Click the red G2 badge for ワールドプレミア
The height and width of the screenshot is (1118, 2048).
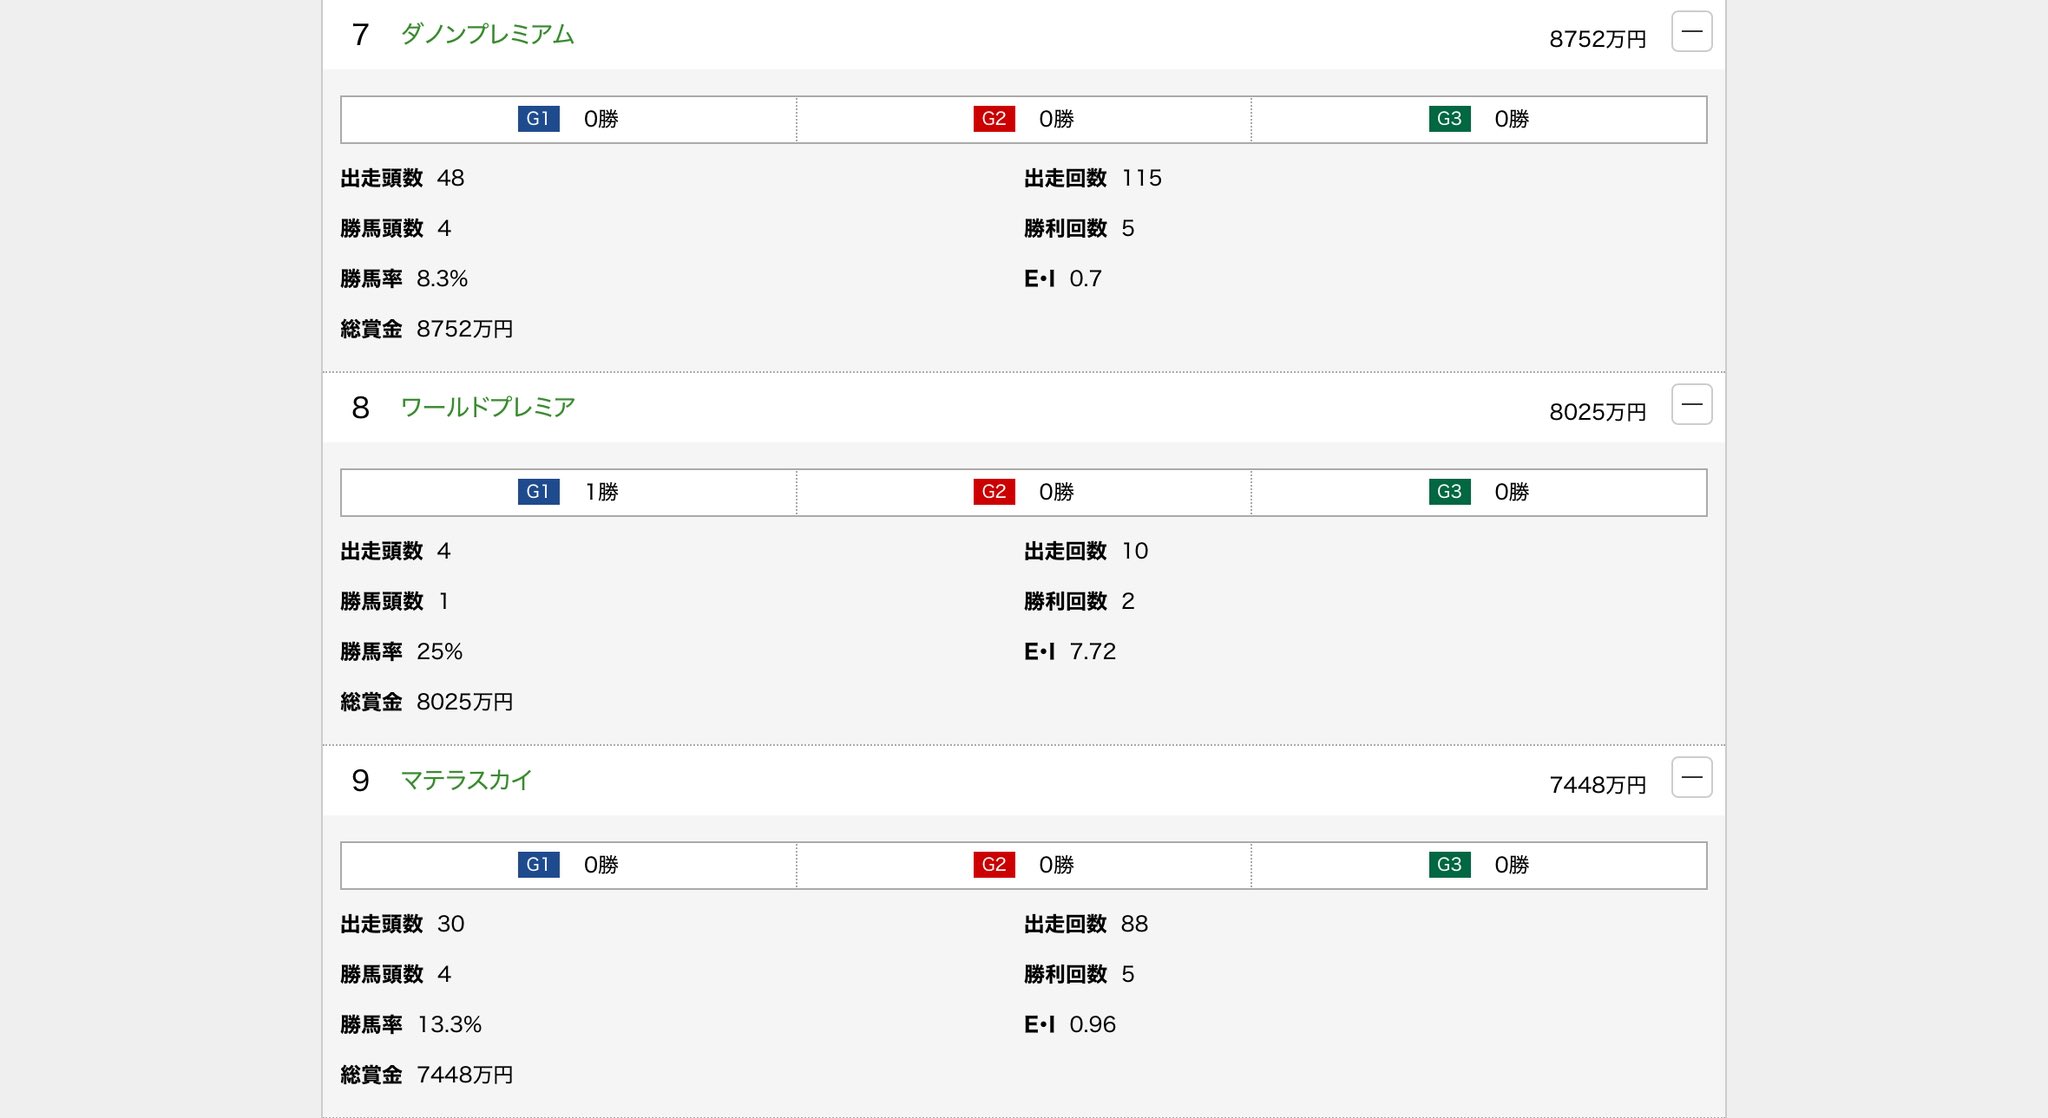point(994,492)
